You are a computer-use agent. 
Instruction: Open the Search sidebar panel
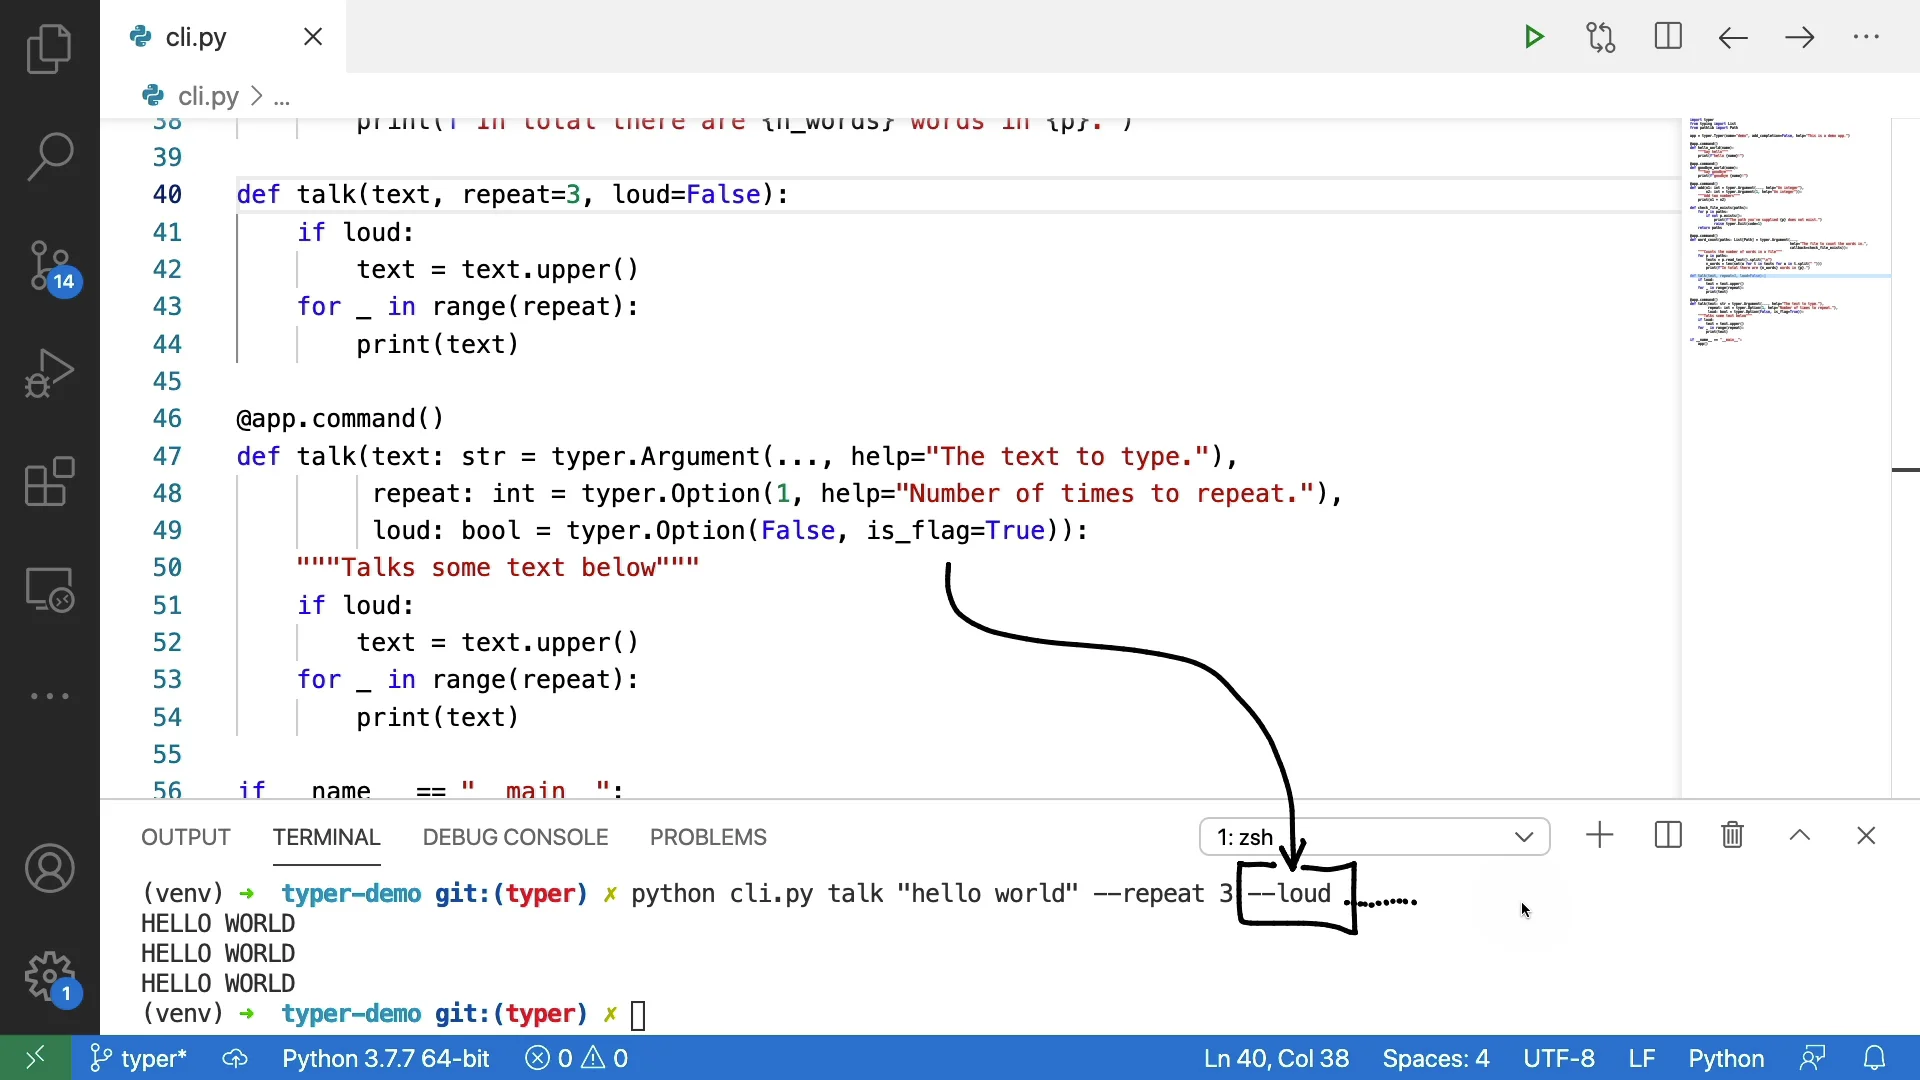pos(49,157)
